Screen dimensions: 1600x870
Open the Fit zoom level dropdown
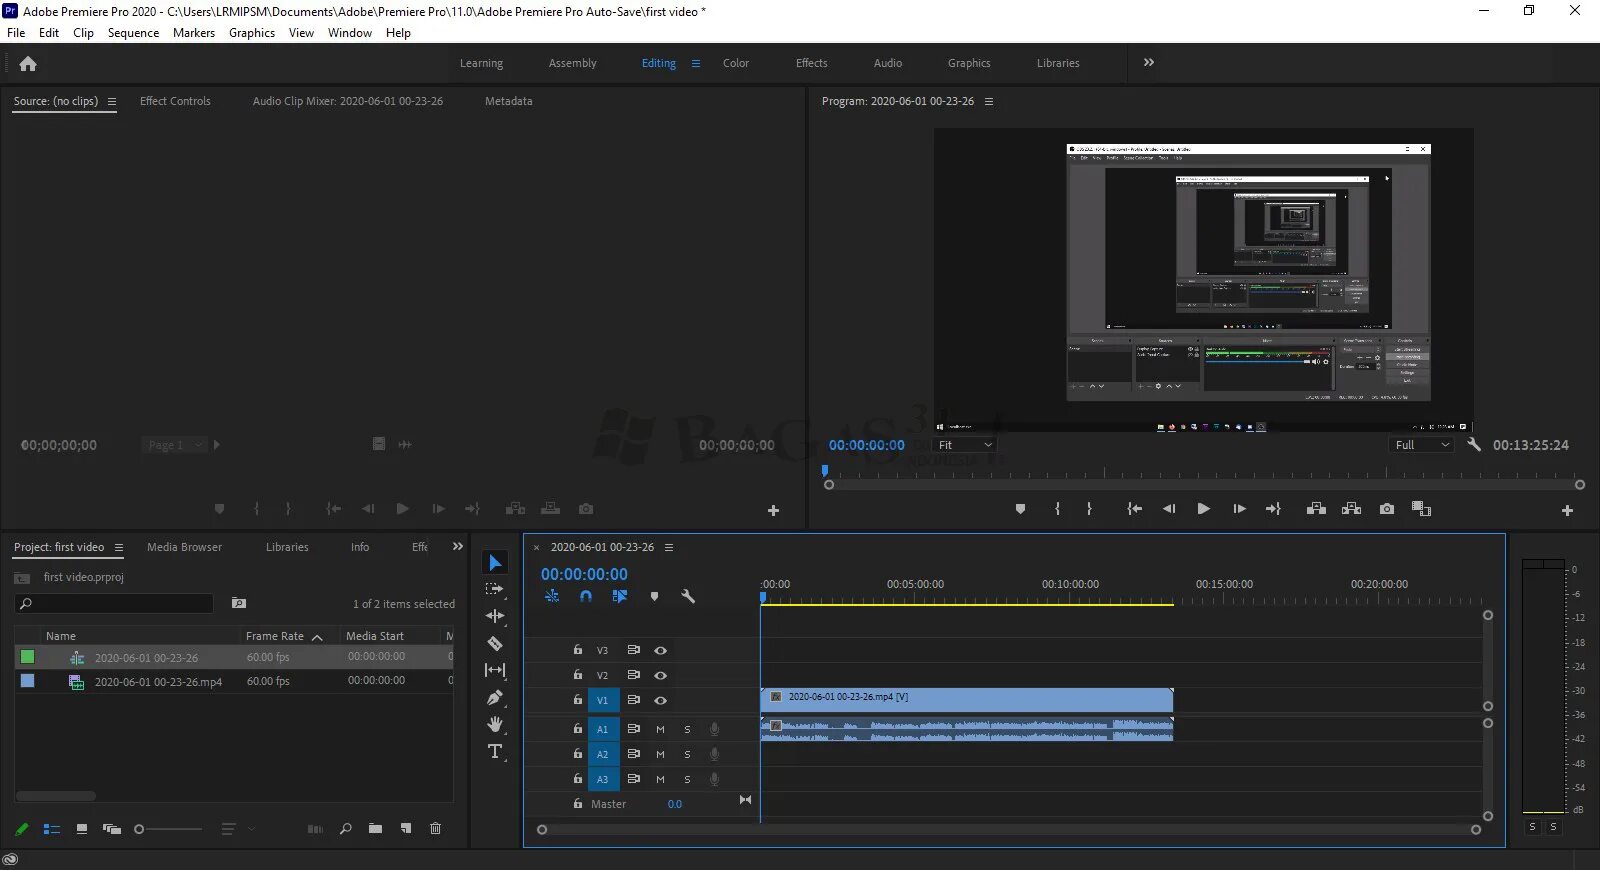click(x=964, y=445)
